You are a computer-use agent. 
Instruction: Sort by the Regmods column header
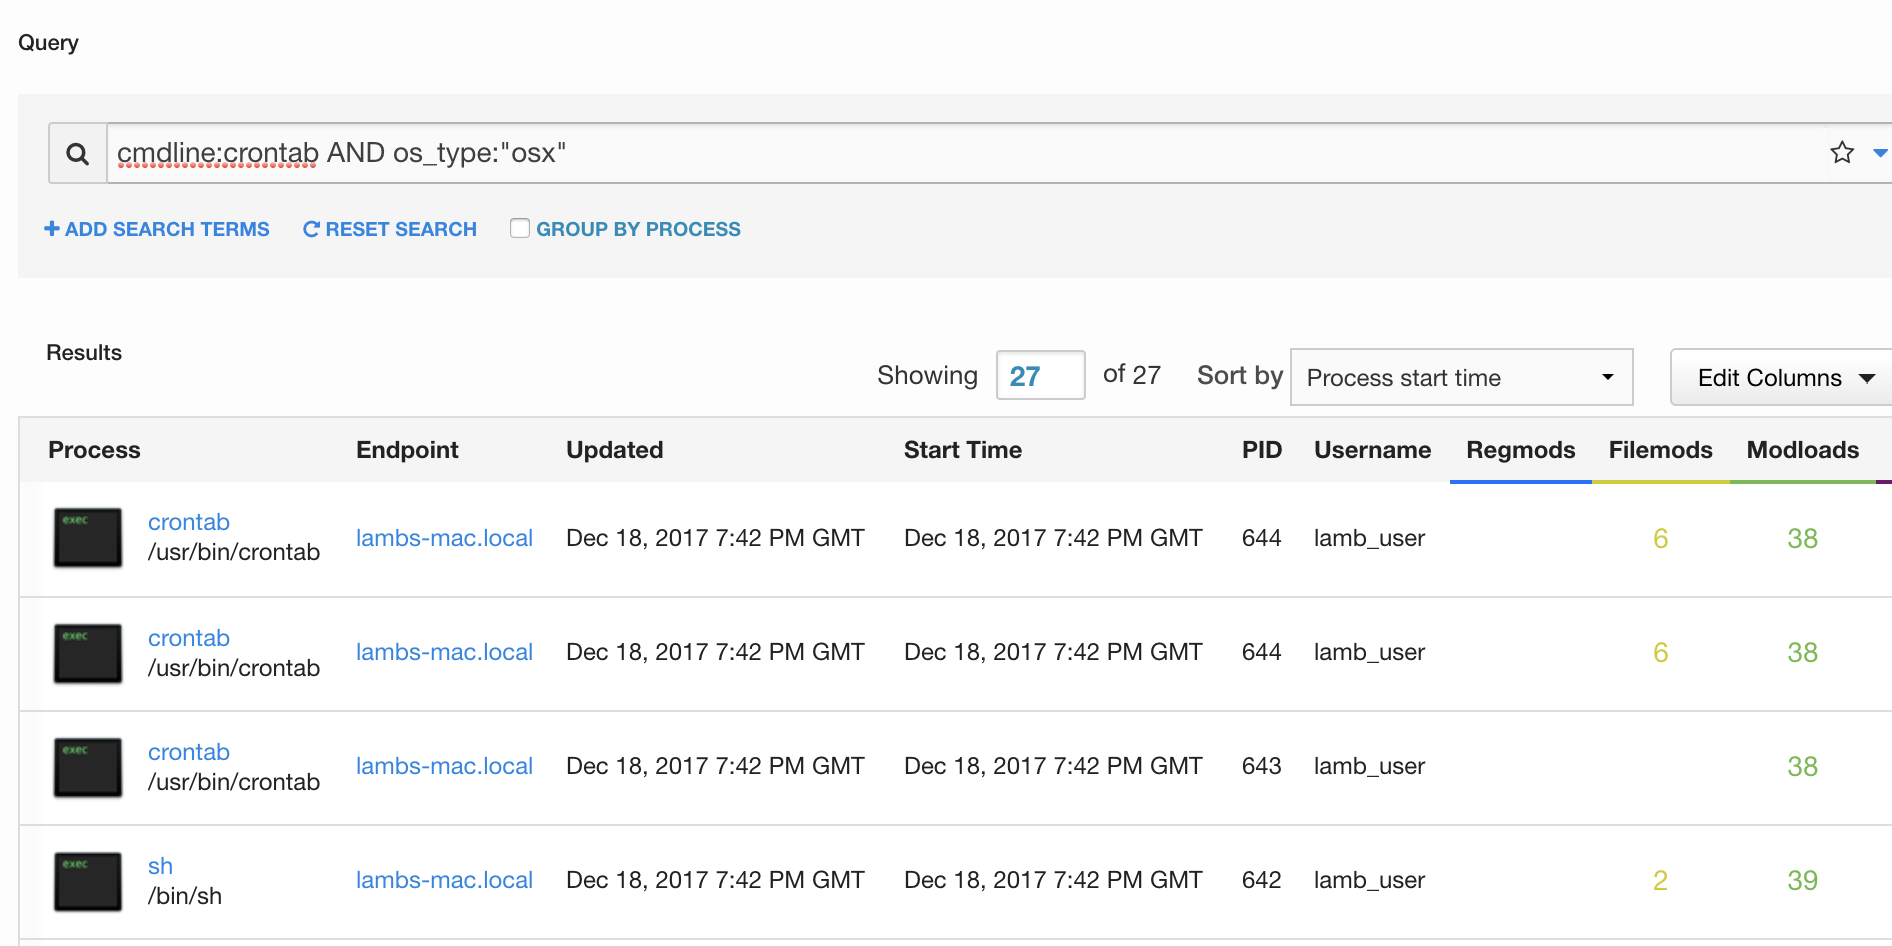click(x=1520, y=450)
